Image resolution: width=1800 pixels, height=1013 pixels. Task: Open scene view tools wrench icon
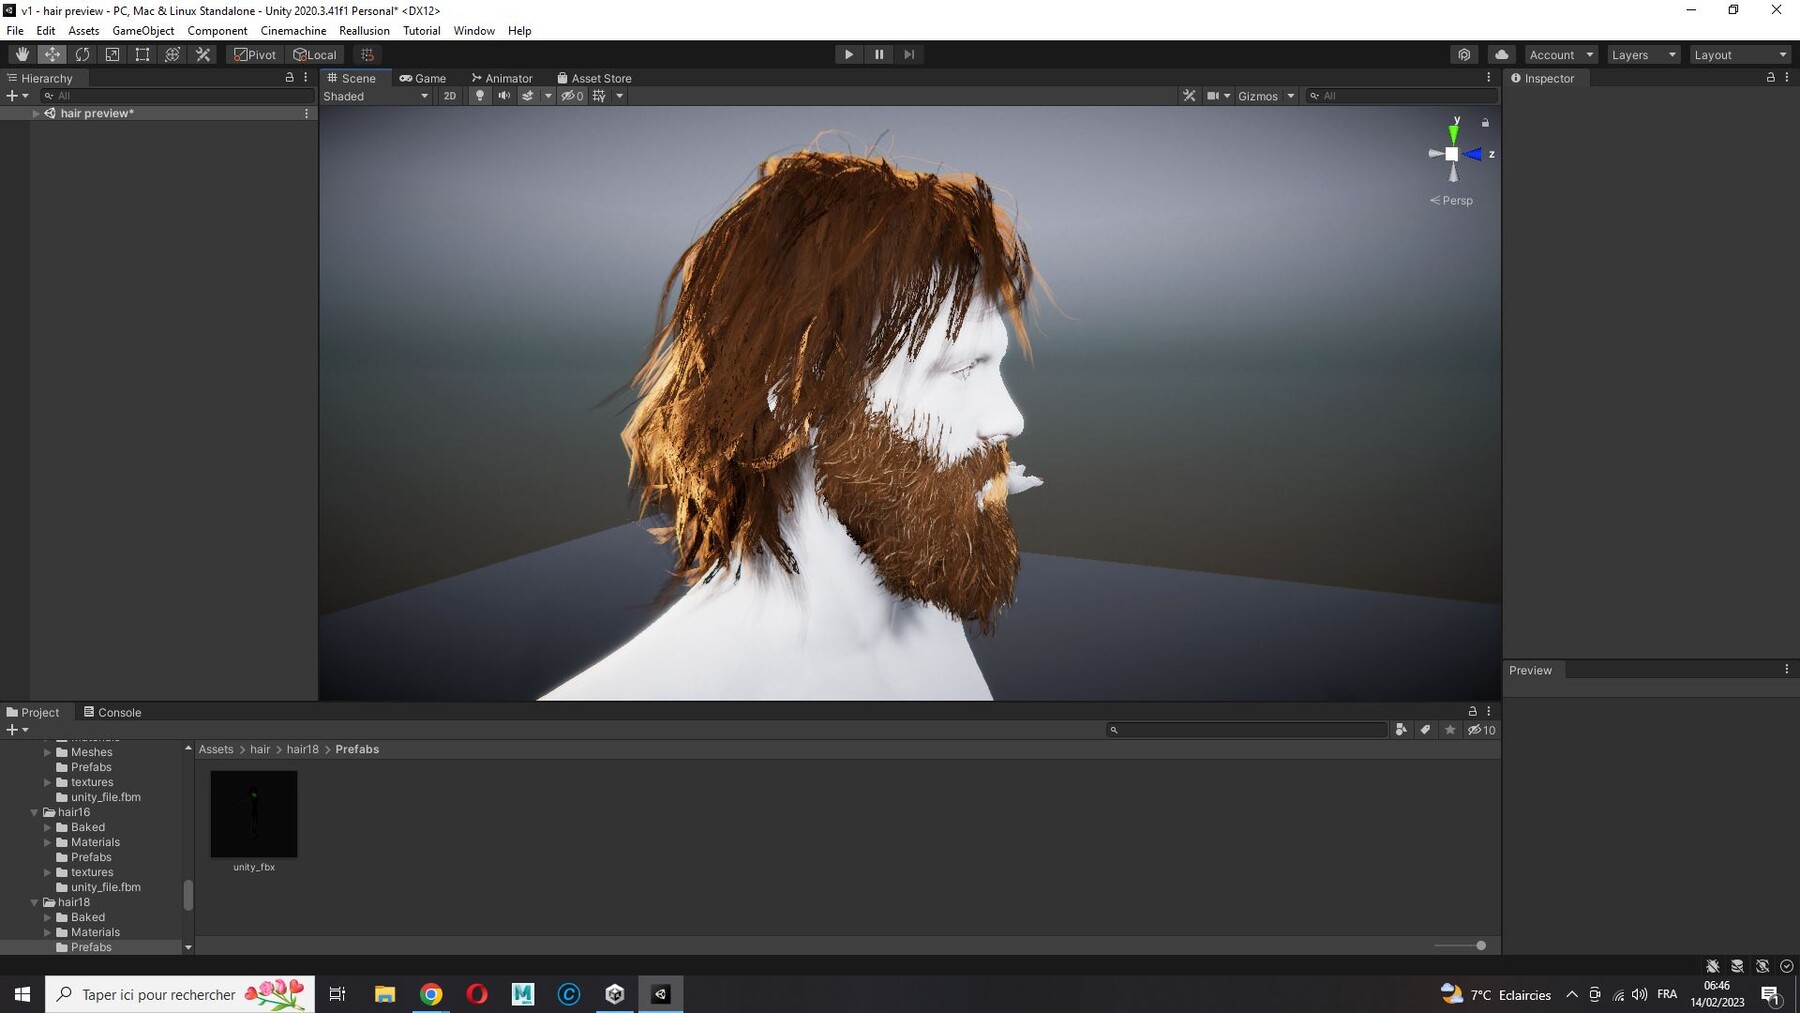point(1189,96)
